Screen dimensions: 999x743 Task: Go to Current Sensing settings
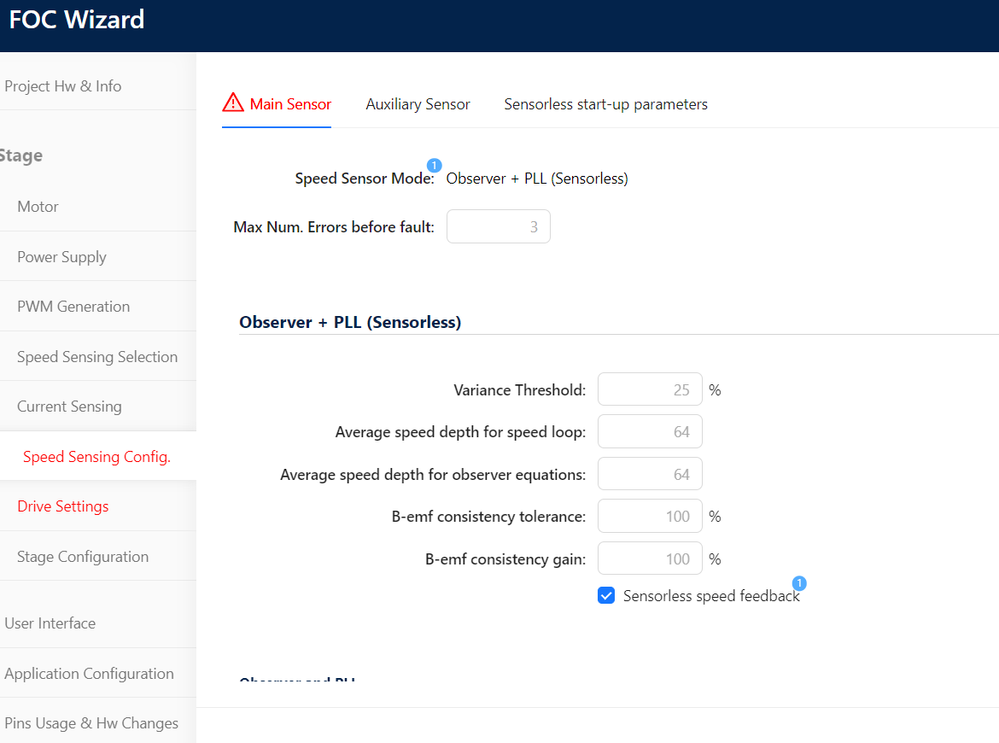(69, 406)
